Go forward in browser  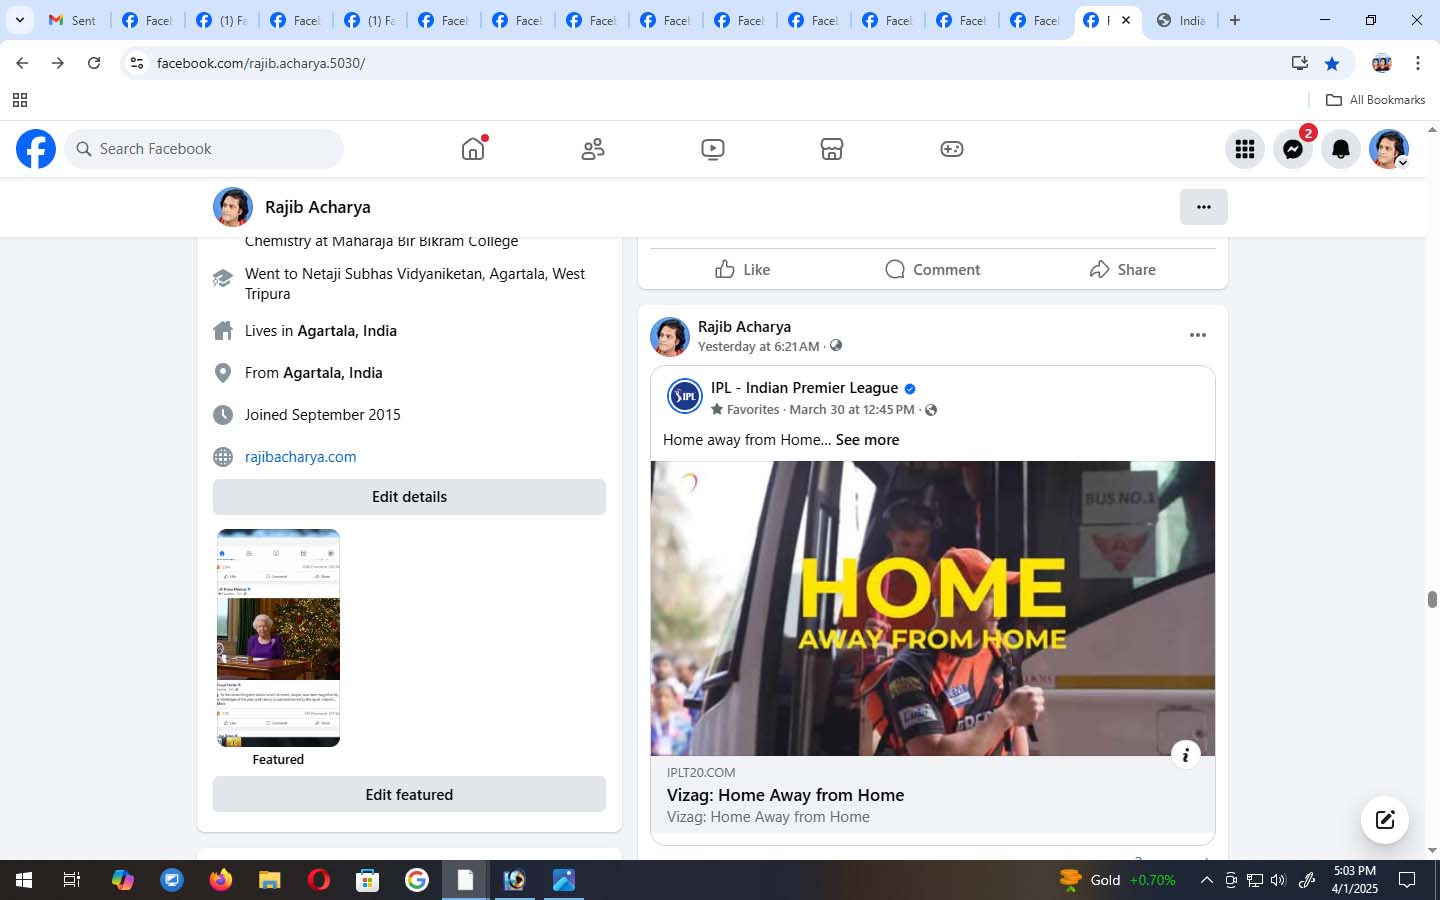pyautogui.click(x=58, y=63)
